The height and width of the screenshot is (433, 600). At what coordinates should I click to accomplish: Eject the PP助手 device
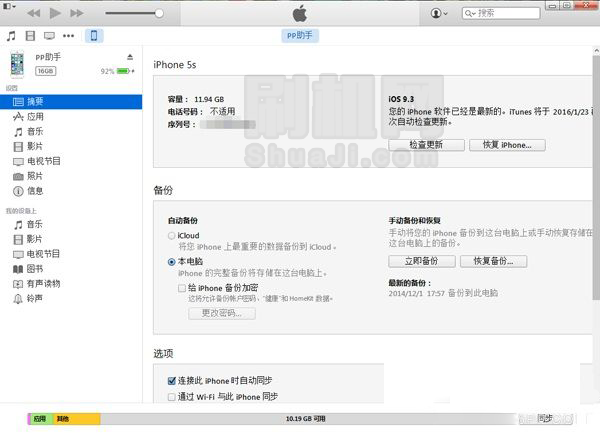click(x=130, y=57)
